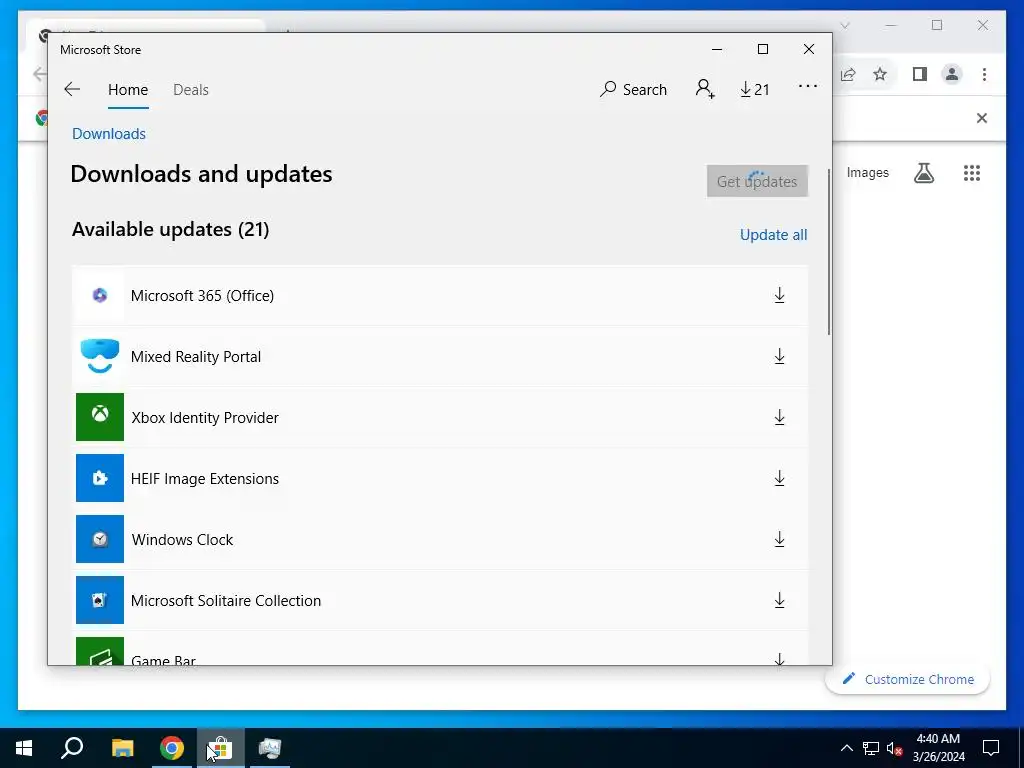1024x768 pixels.
Task: Open Search Labs flask icon in Chrome
Action: pyautogui.click(x=923, y=172)
